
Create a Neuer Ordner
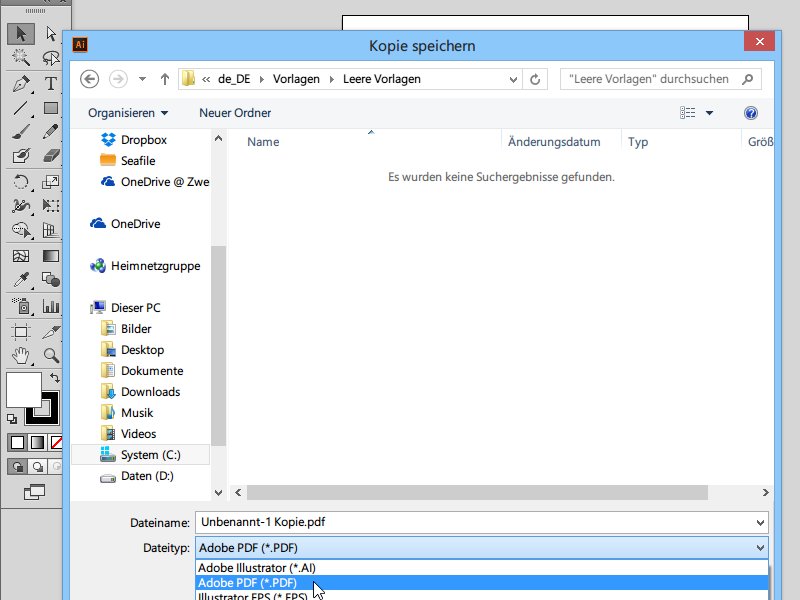click(x=235, y=113)
